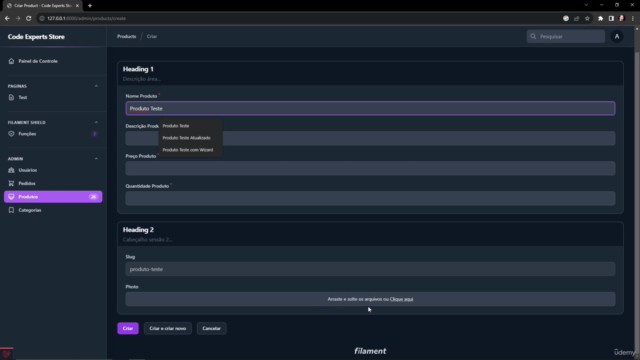The width and height of the screenshot is (640, 360).
Task: Open Funções under Filament Shield
Action: click(53, 134)
